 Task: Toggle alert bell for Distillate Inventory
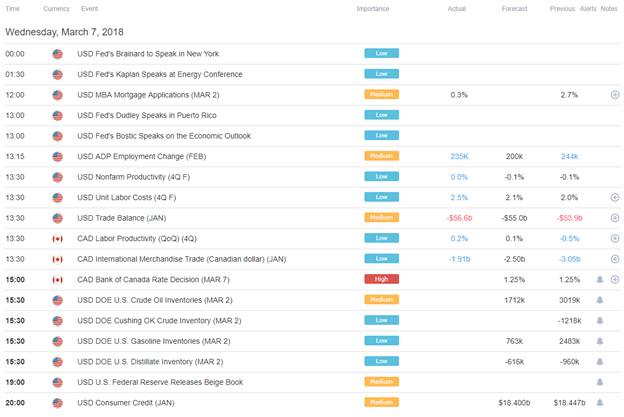599,362
